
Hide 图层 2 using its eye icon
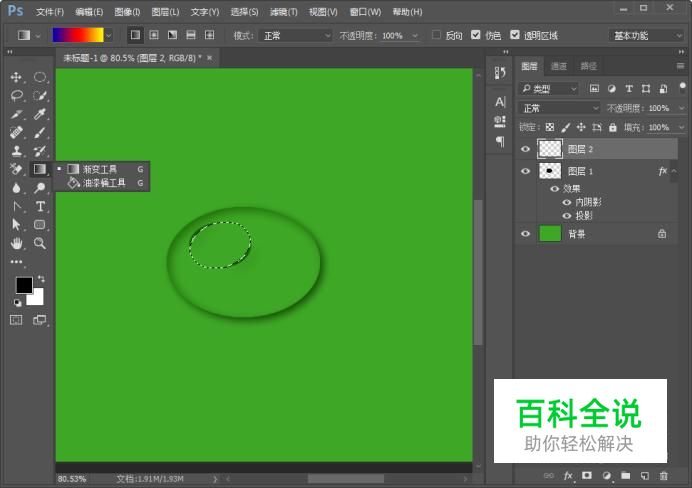click(x=526, y=149)
